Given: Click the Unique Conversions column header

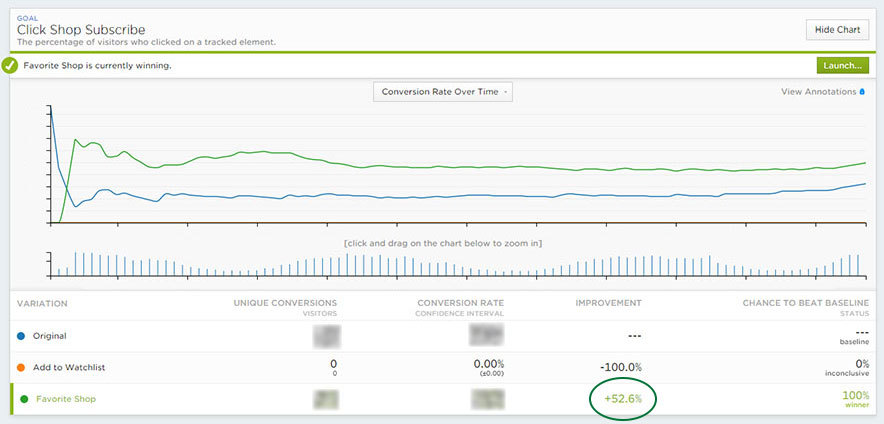Looking at the screenshot, I should point(285,303).
